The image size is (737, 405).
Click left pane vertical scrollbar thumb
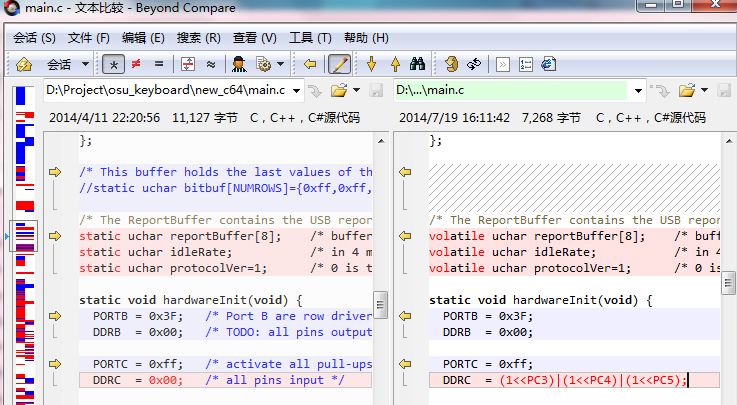(380, 305)
